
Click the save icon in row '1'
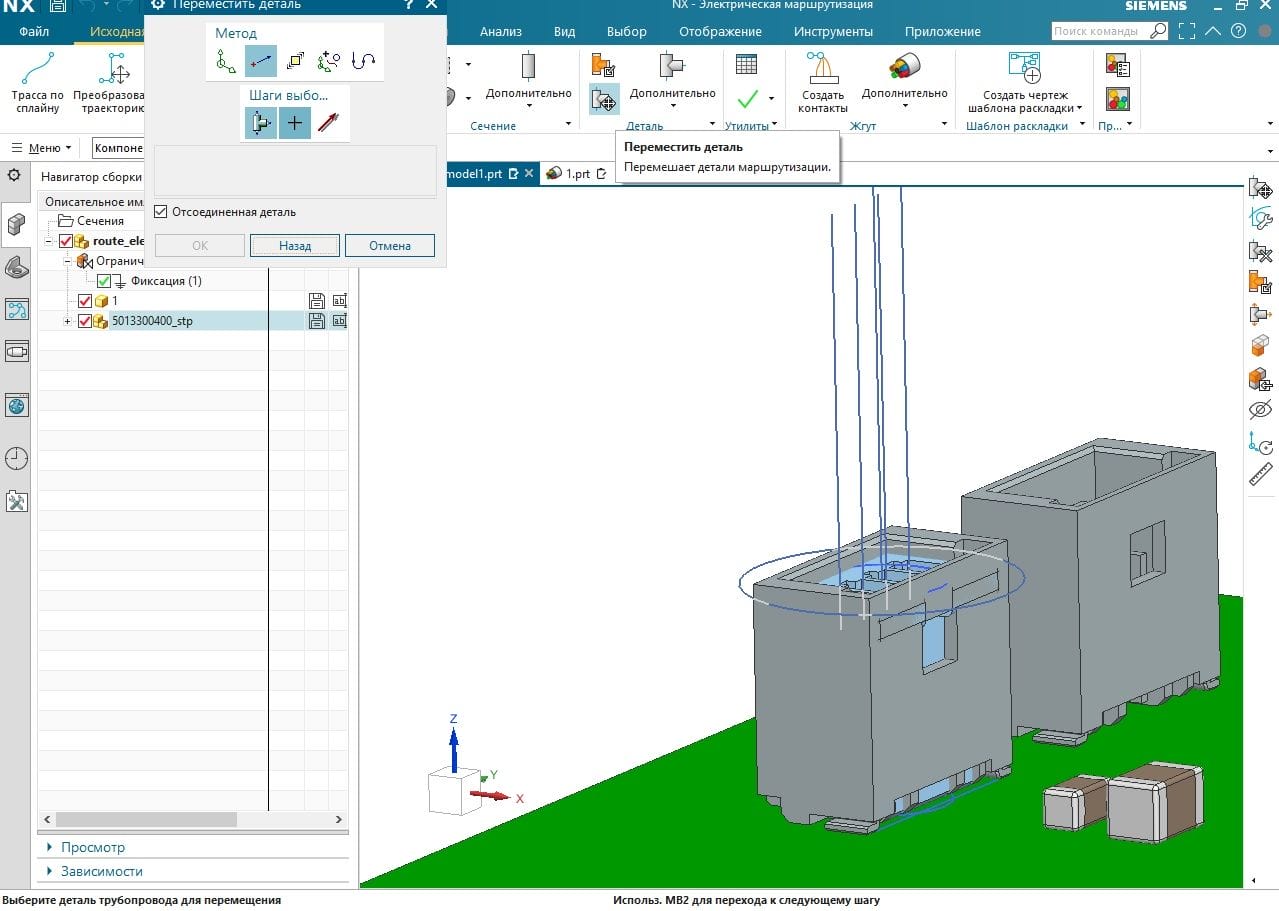[x=317, y=301]
